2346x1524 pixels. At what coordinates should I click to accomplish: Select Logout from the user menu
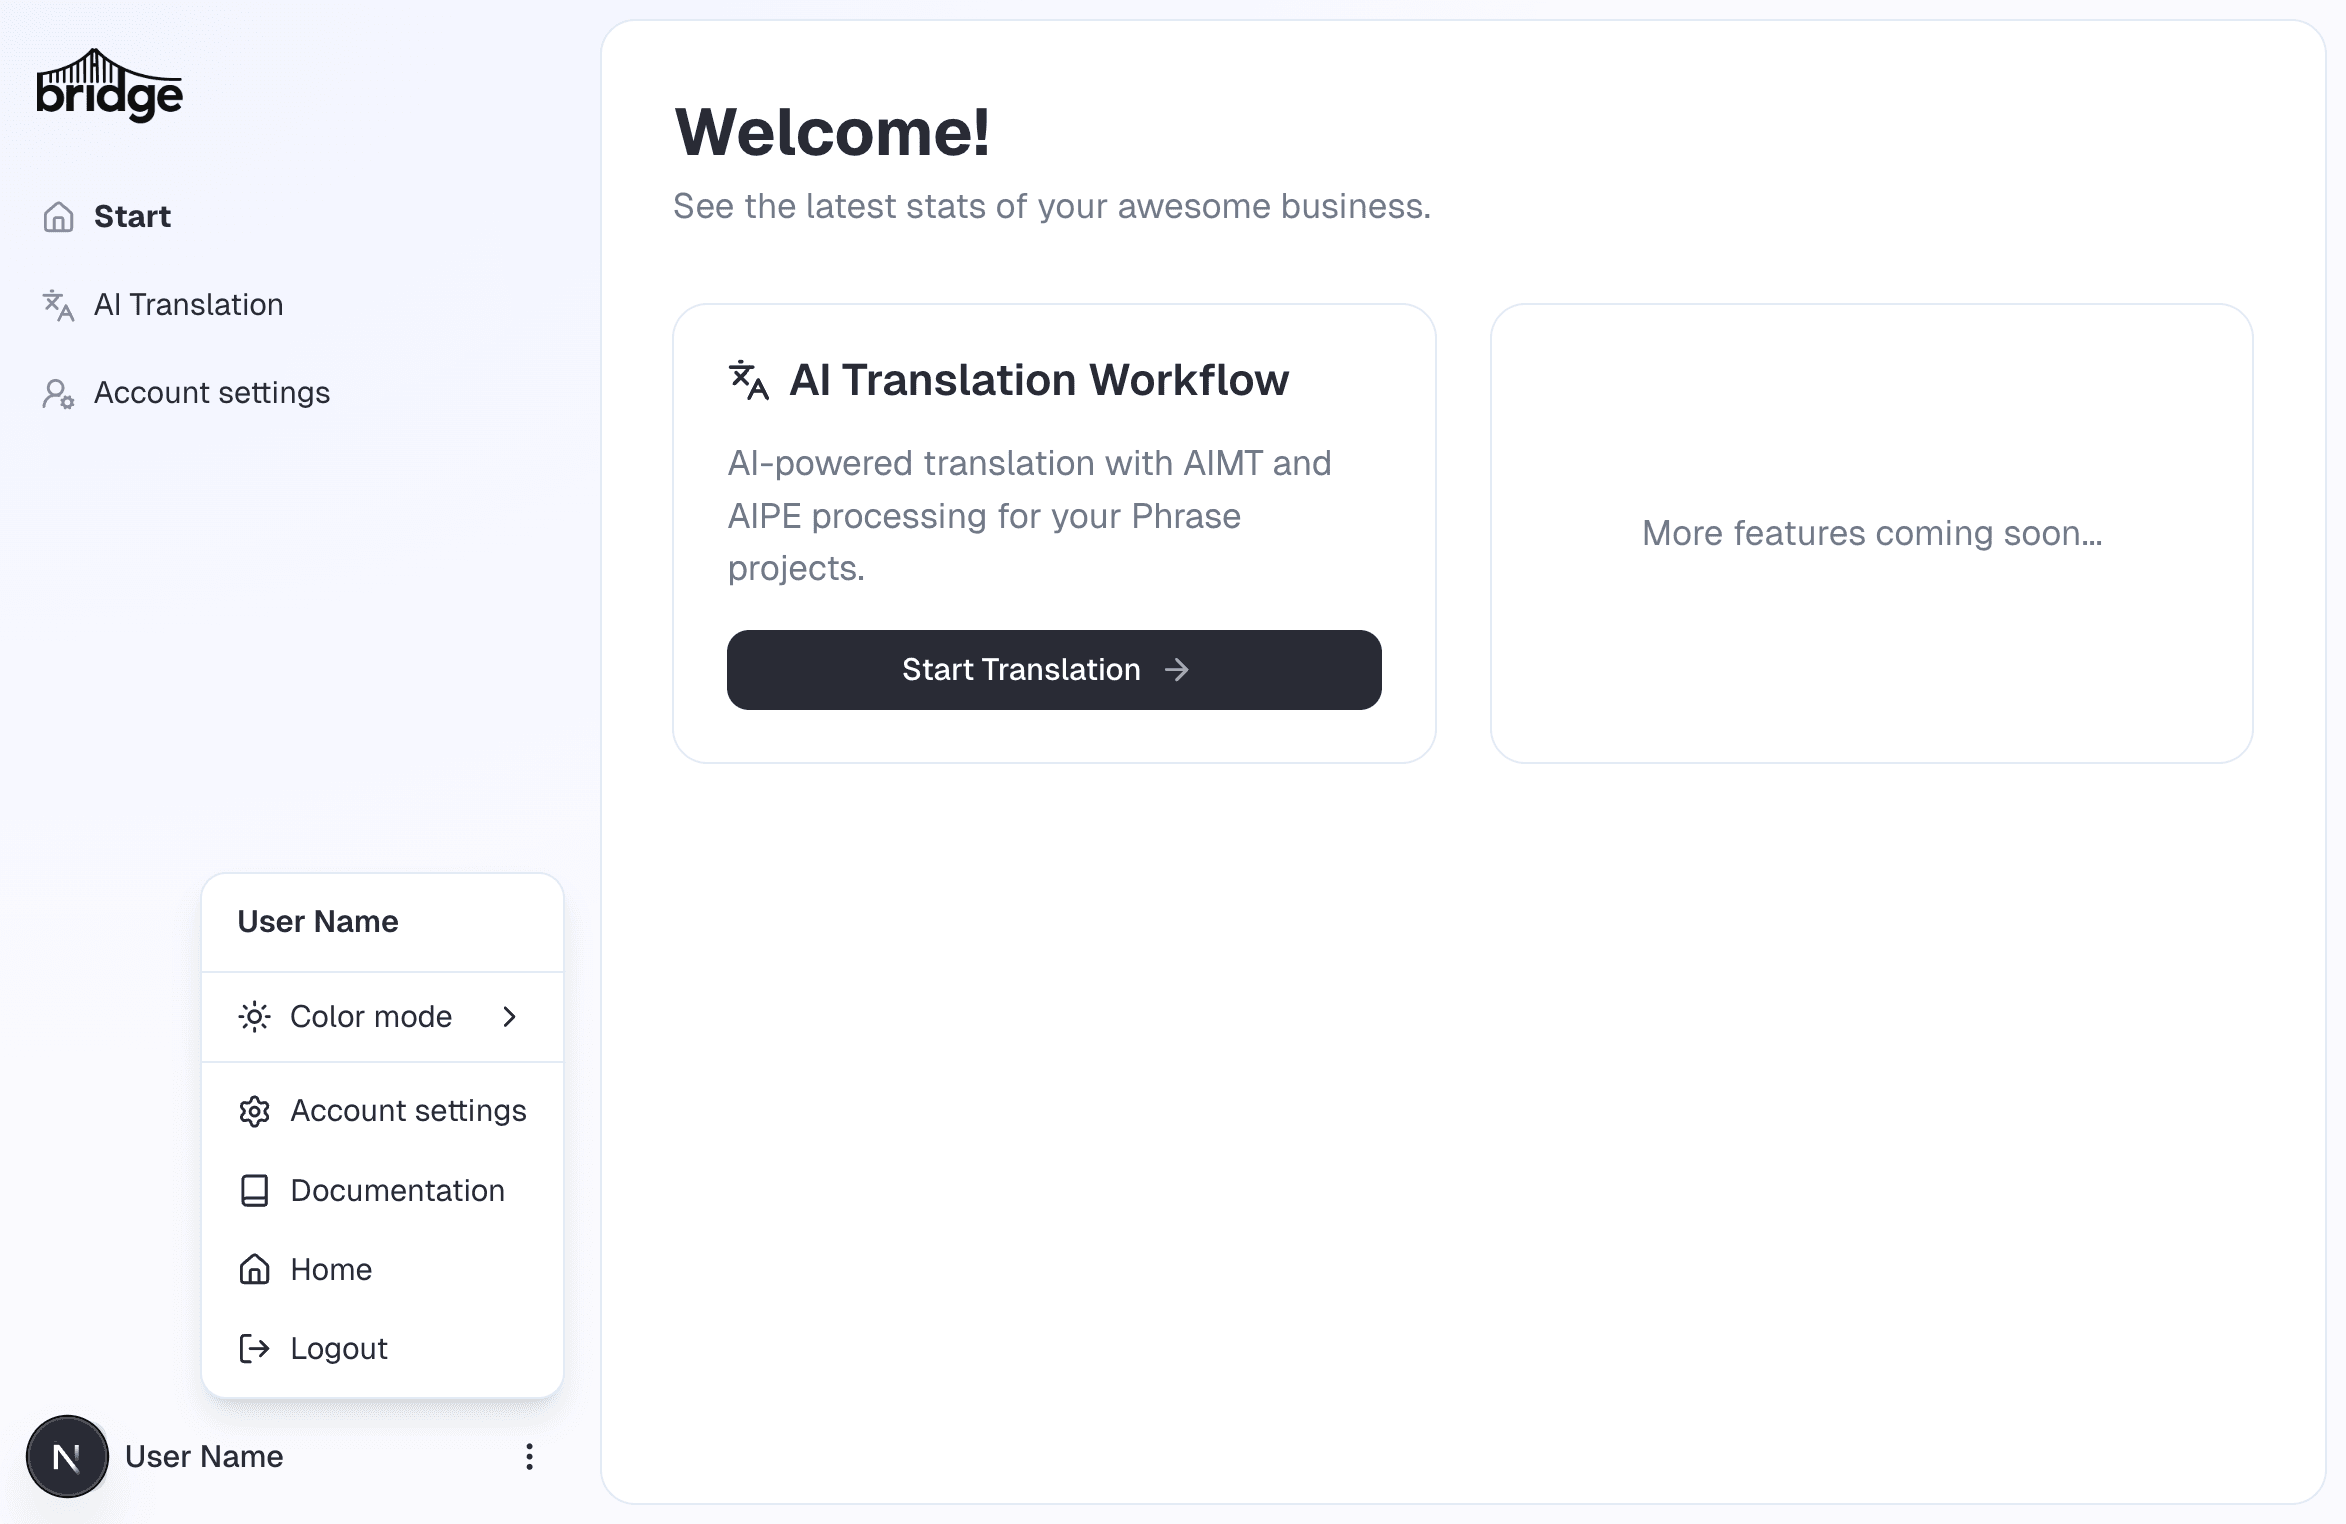coord(338,1348)
